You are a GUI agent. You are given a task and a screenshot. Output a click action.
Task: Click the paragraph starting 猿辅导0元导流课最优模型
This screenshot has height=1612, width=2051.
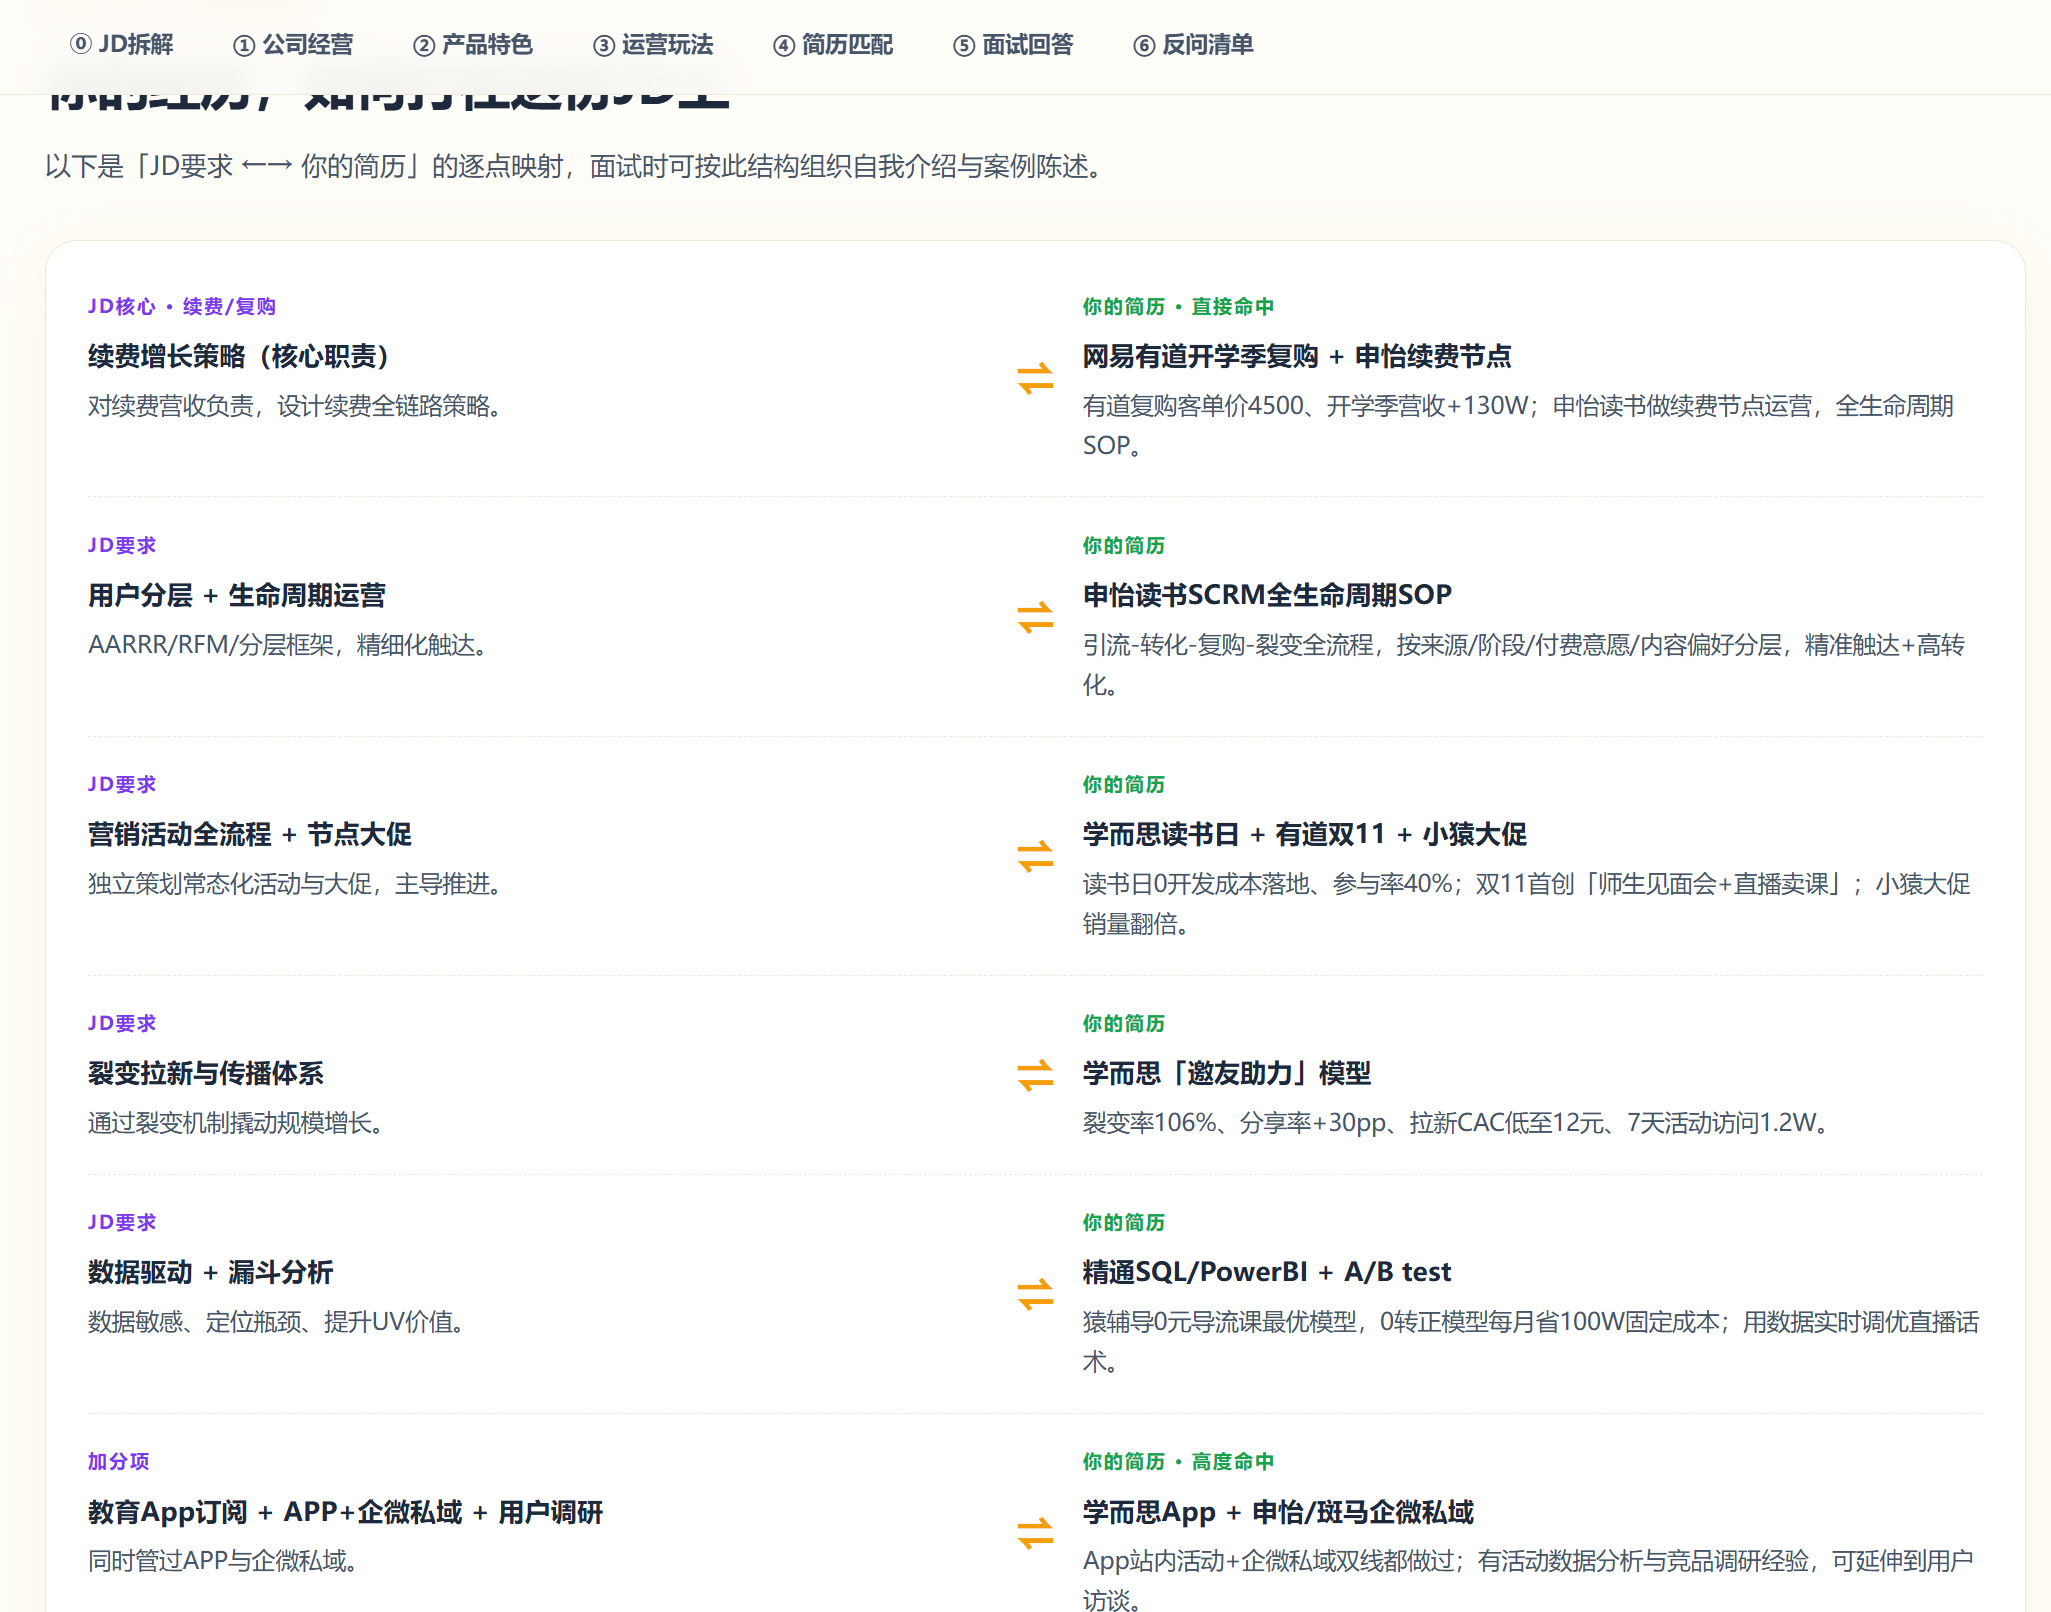pyautogui.click(x=1531, y=1341)
